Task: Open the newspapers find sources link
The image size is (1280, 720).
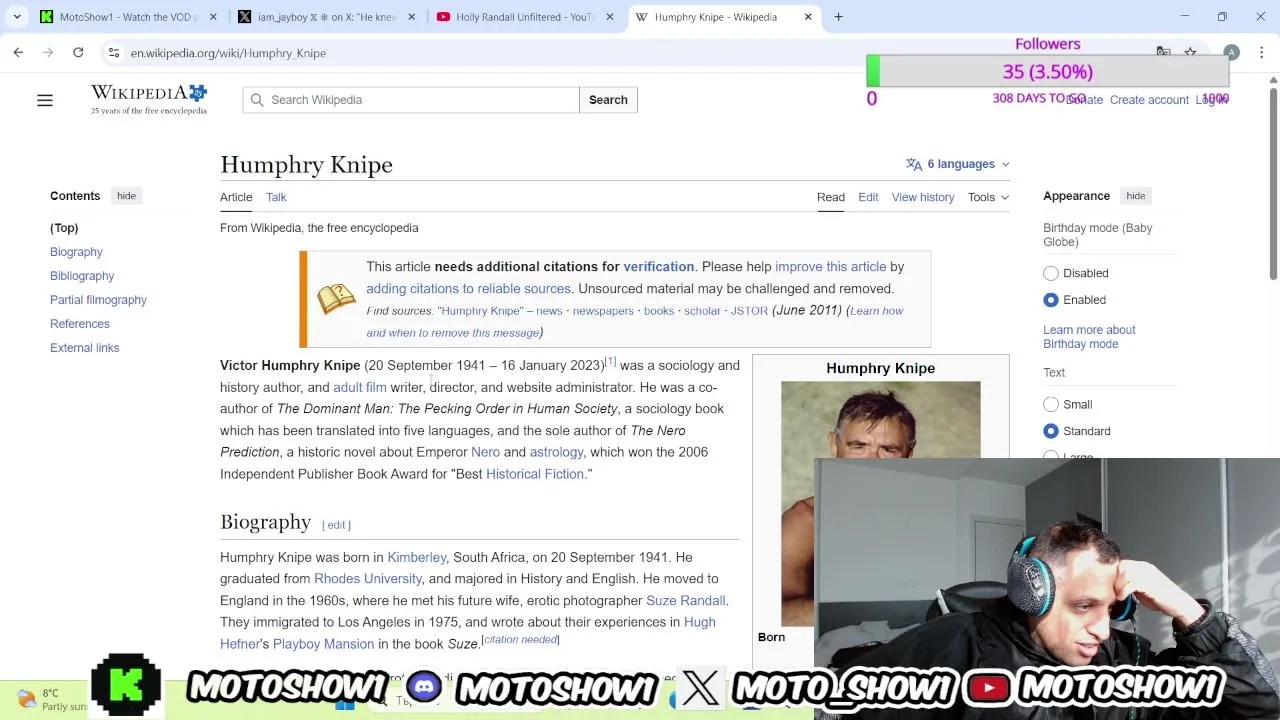Action: tap(603, 311)
